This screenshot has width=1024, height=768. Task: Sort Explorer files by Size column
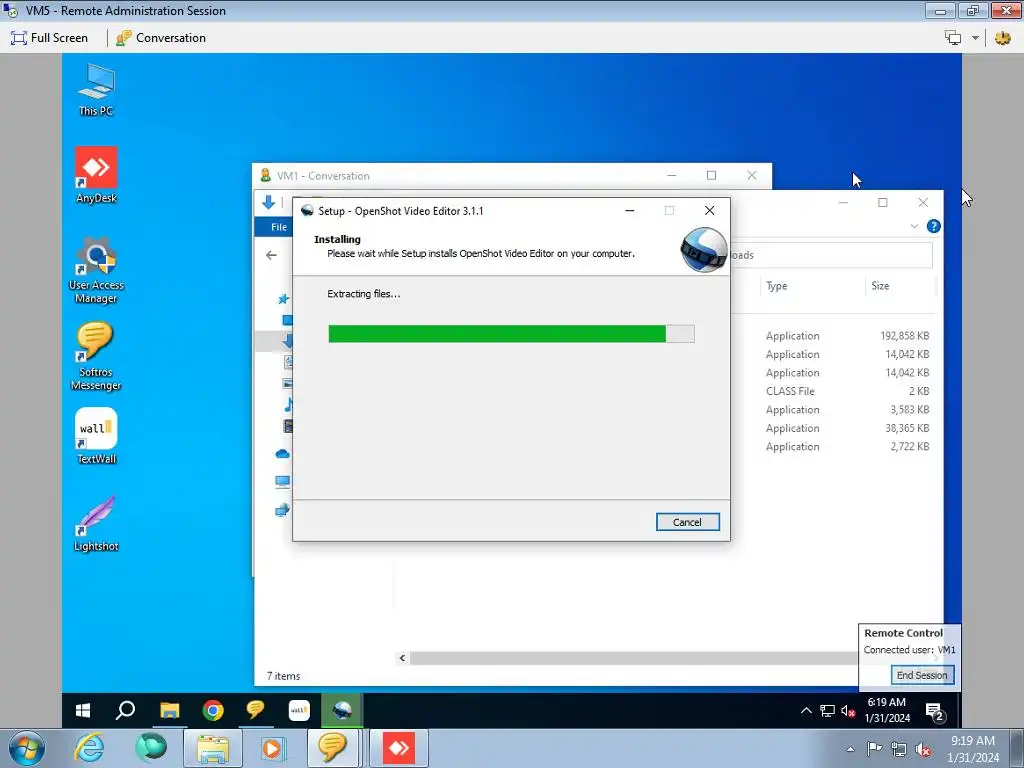coord(880,285)
